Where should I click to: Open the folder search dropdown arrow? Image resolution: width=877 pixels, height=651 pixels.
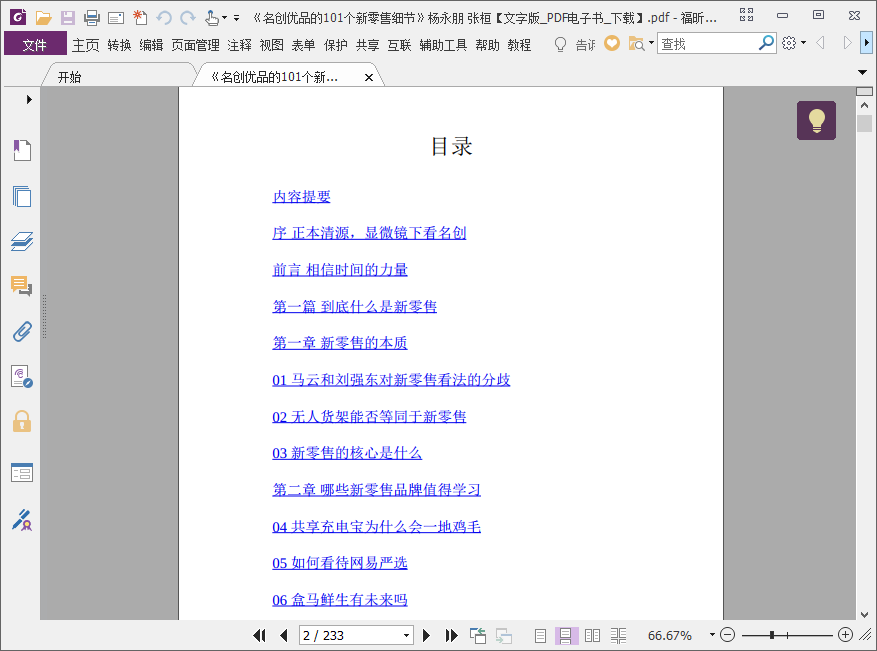(651, 43)
